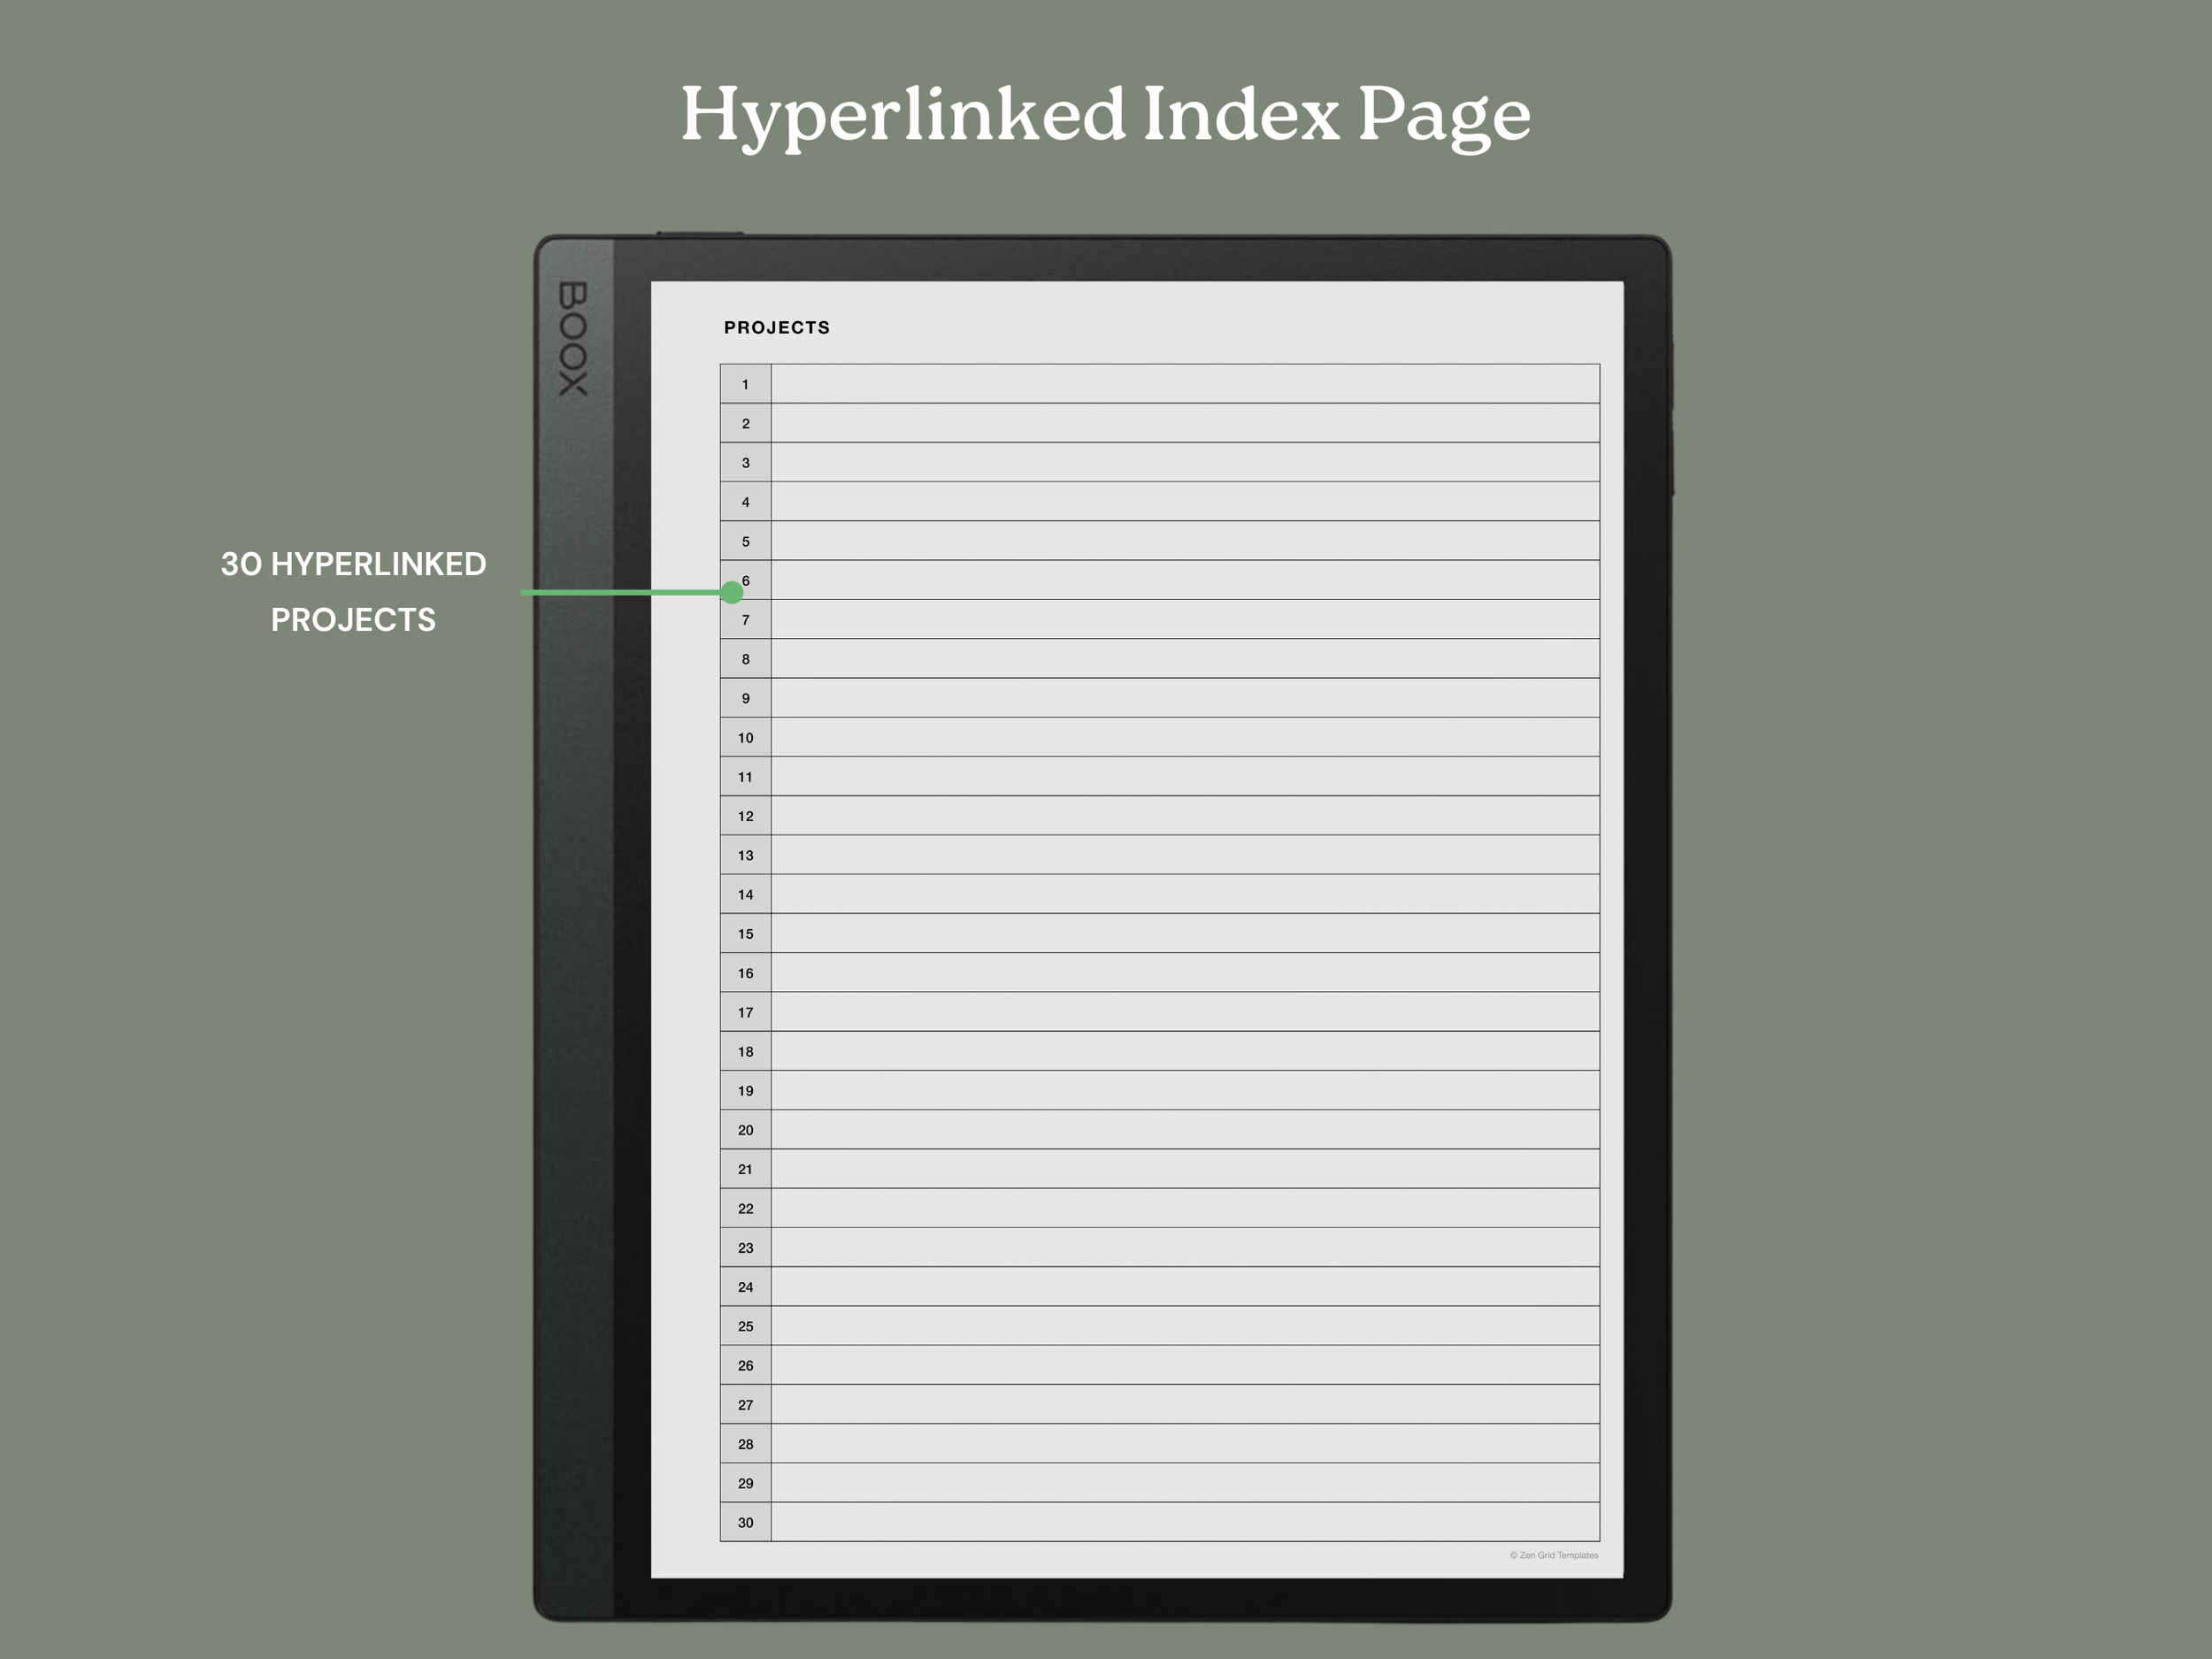
Task: Open hyperlinked project number 20
Action: pos(745,1130)
